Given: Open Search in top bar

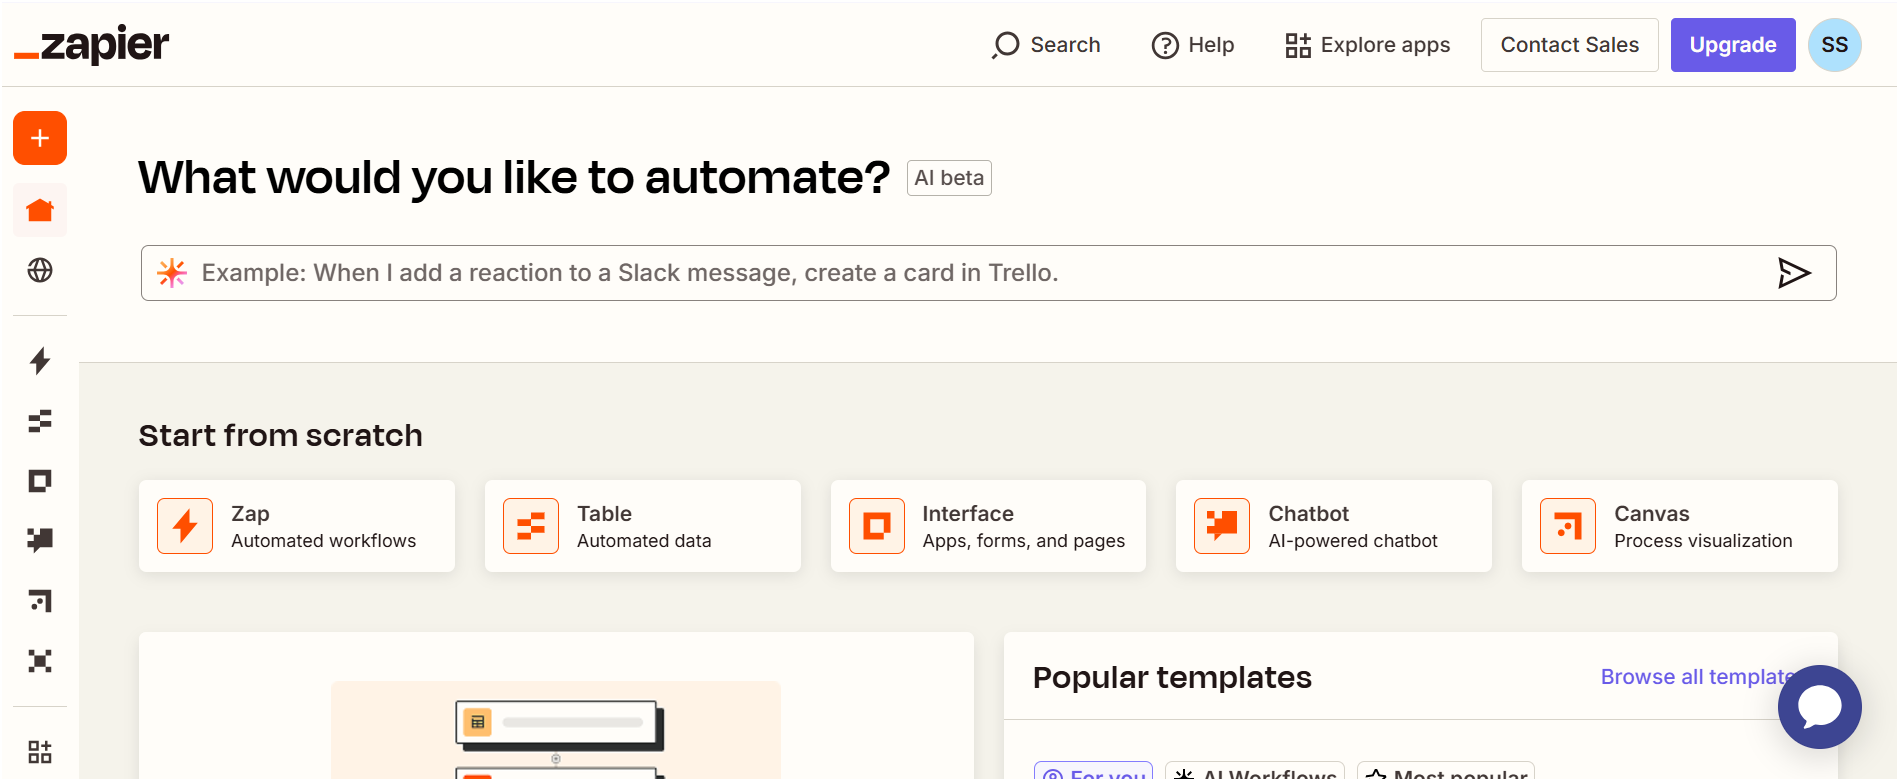Looking at the screenshot, I should 1046,45.
